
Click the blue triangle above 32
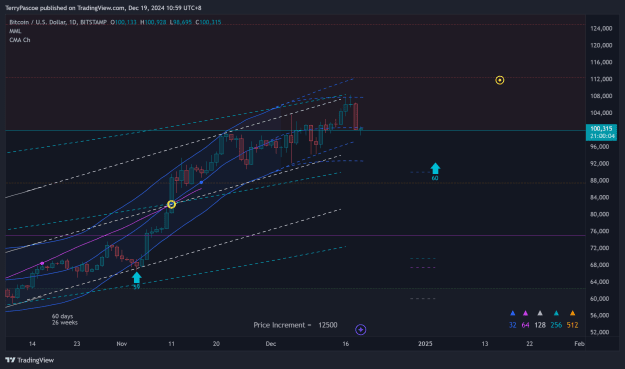[x=513, y=313]
